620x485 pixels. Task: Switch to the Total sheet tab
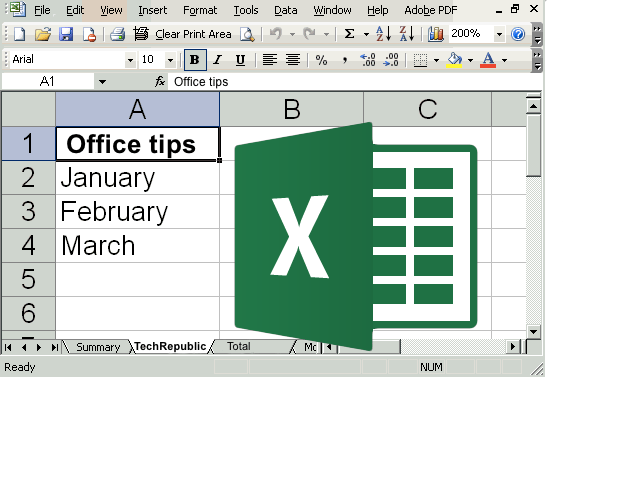[x=238, y=346]
